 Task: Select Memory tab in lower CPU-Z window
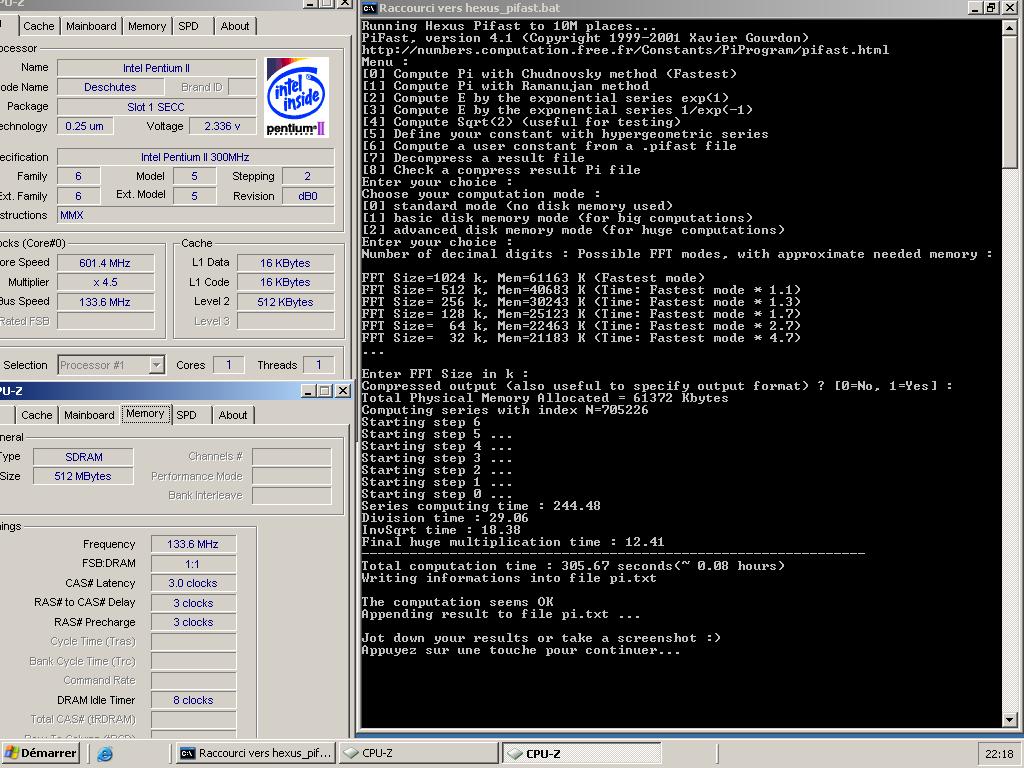click(145, 413)
